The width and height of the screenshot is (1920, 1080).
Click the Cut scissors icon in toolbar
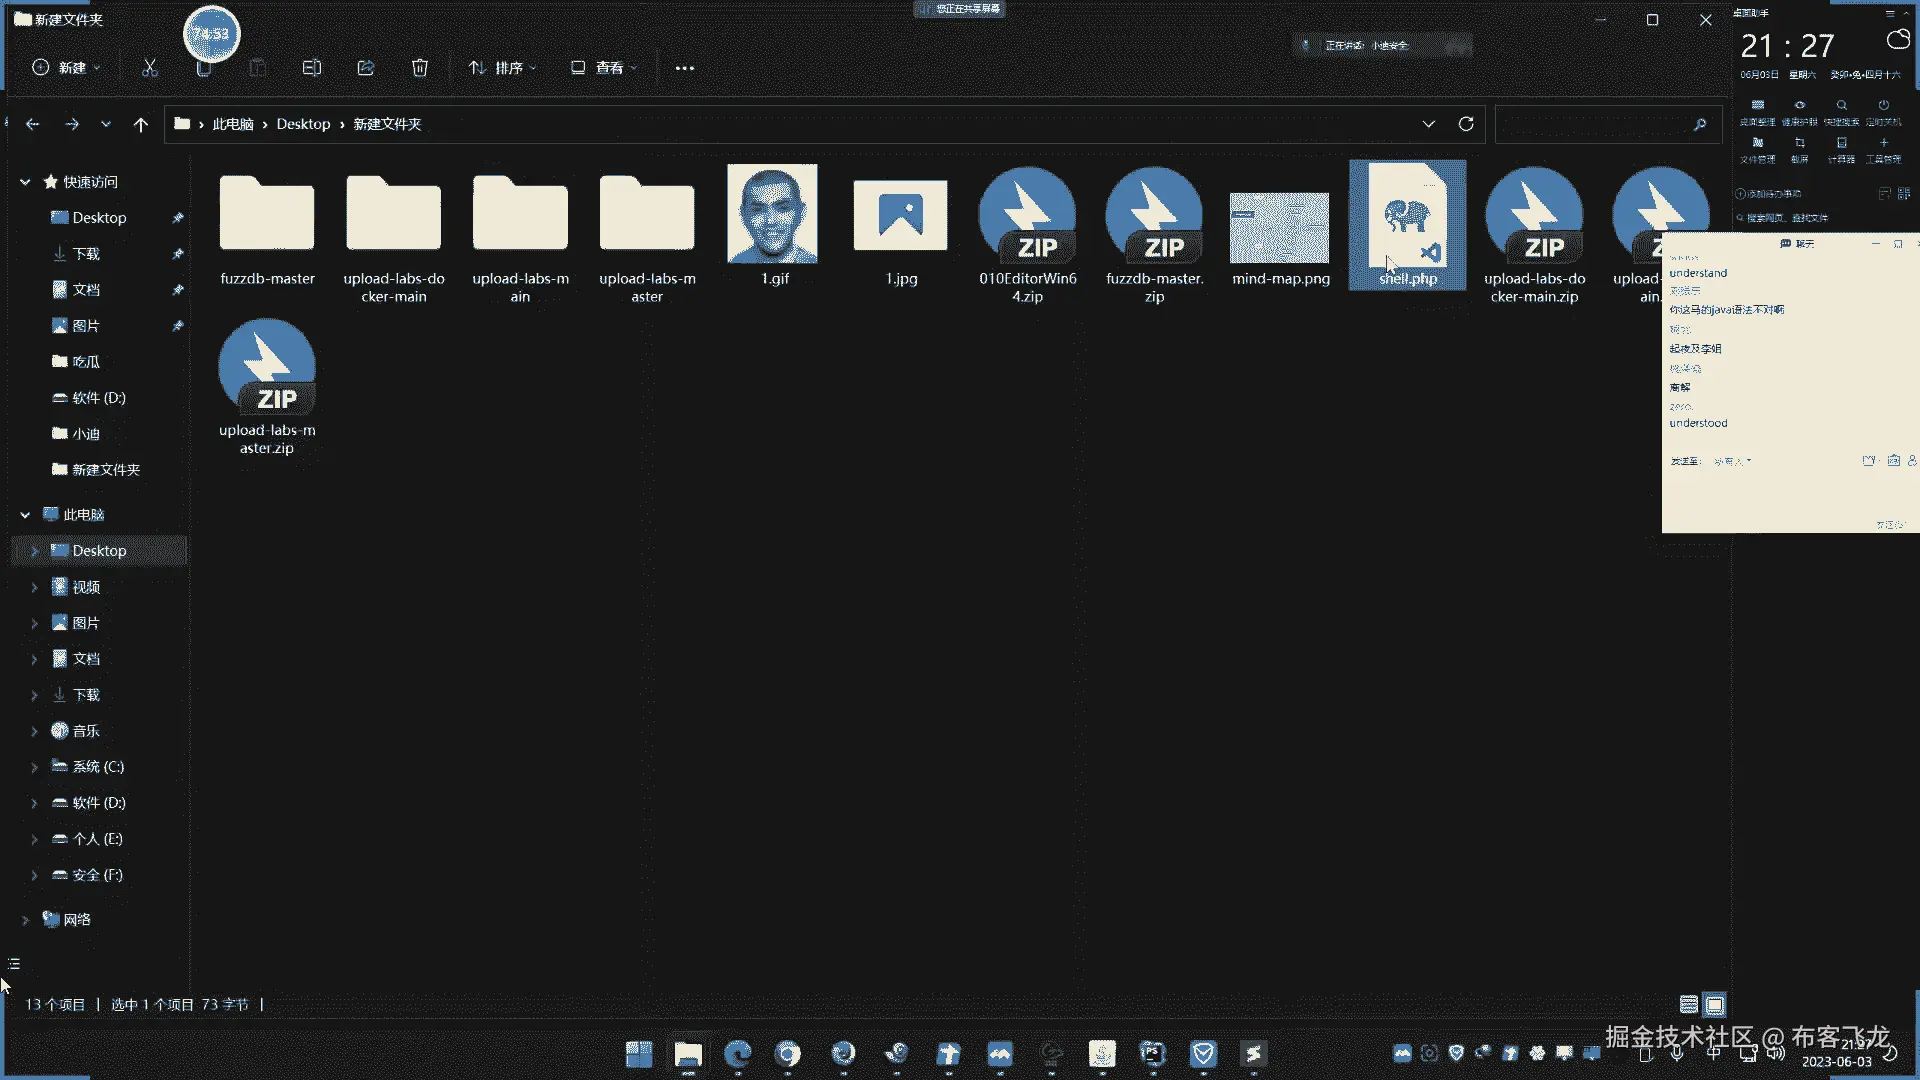pyautogui.click(x=150, y=68)
